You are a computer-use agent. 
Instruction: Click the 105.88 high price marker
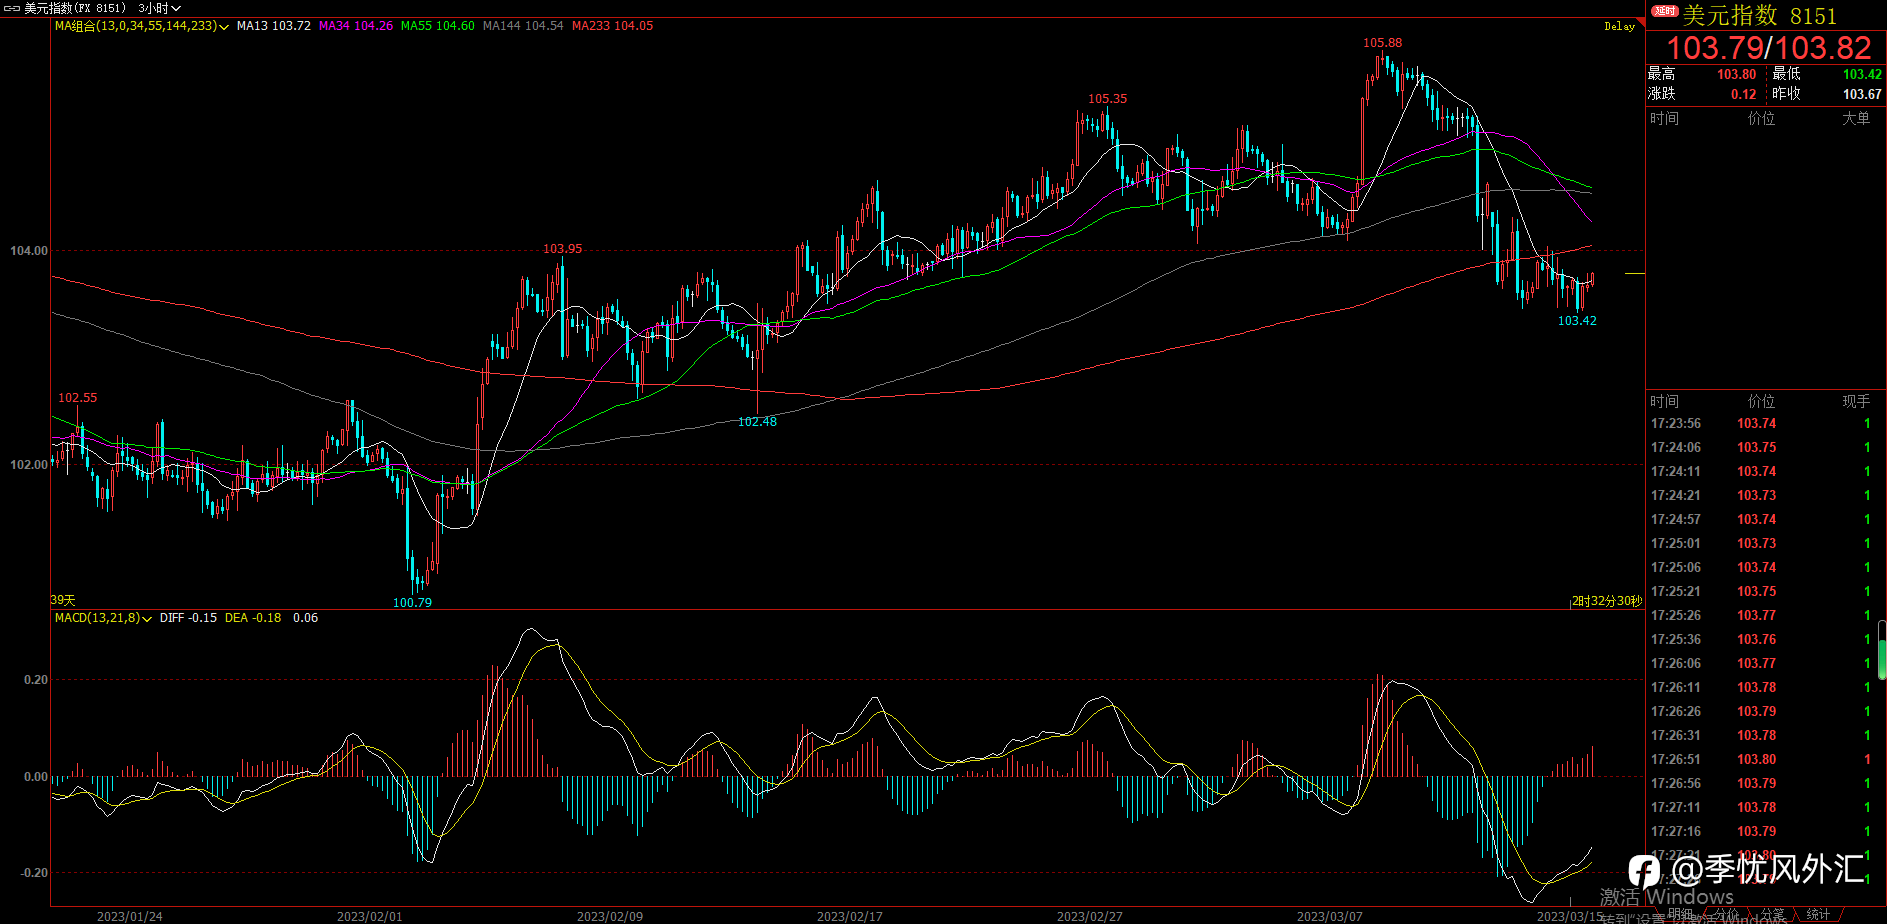coord(1382,43)
